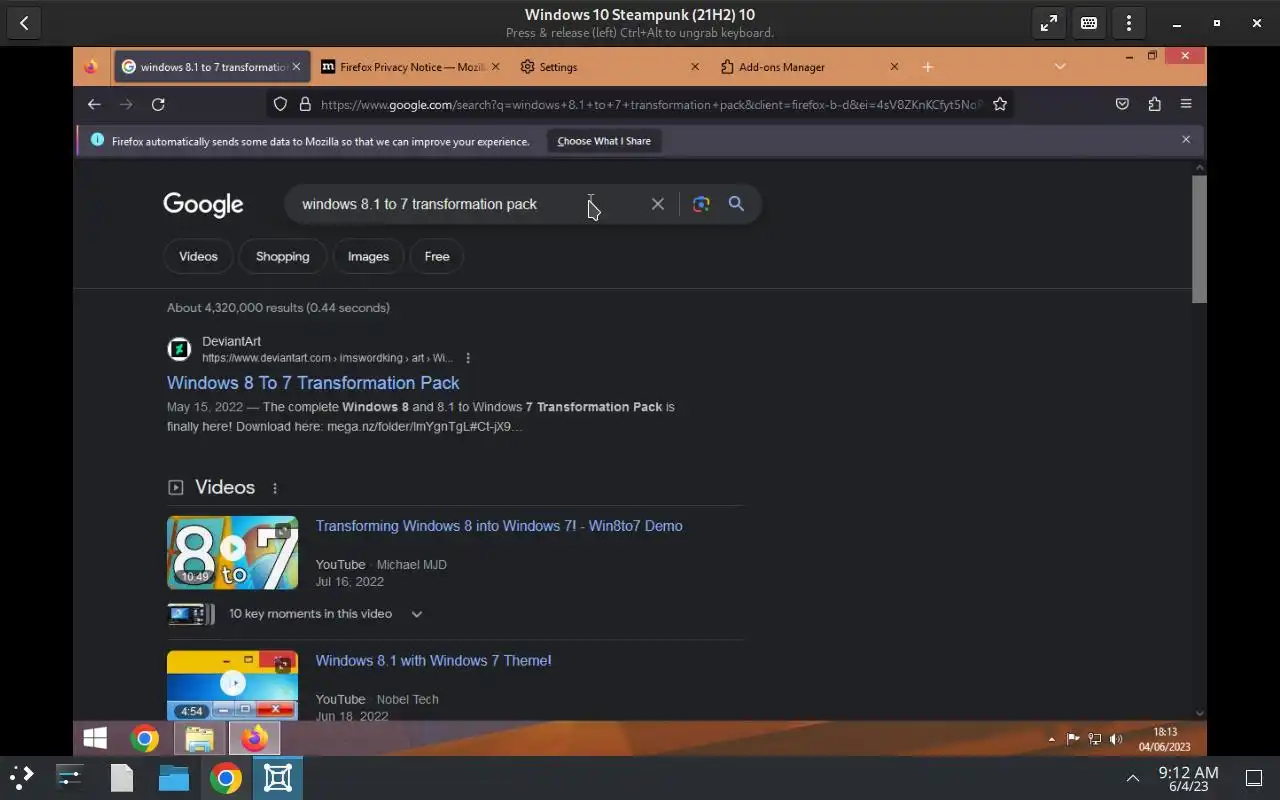Open the tracking protection shield icon
Viewport: 1280px width, 800px height.
pyautogui.click(x=280, y=104)
